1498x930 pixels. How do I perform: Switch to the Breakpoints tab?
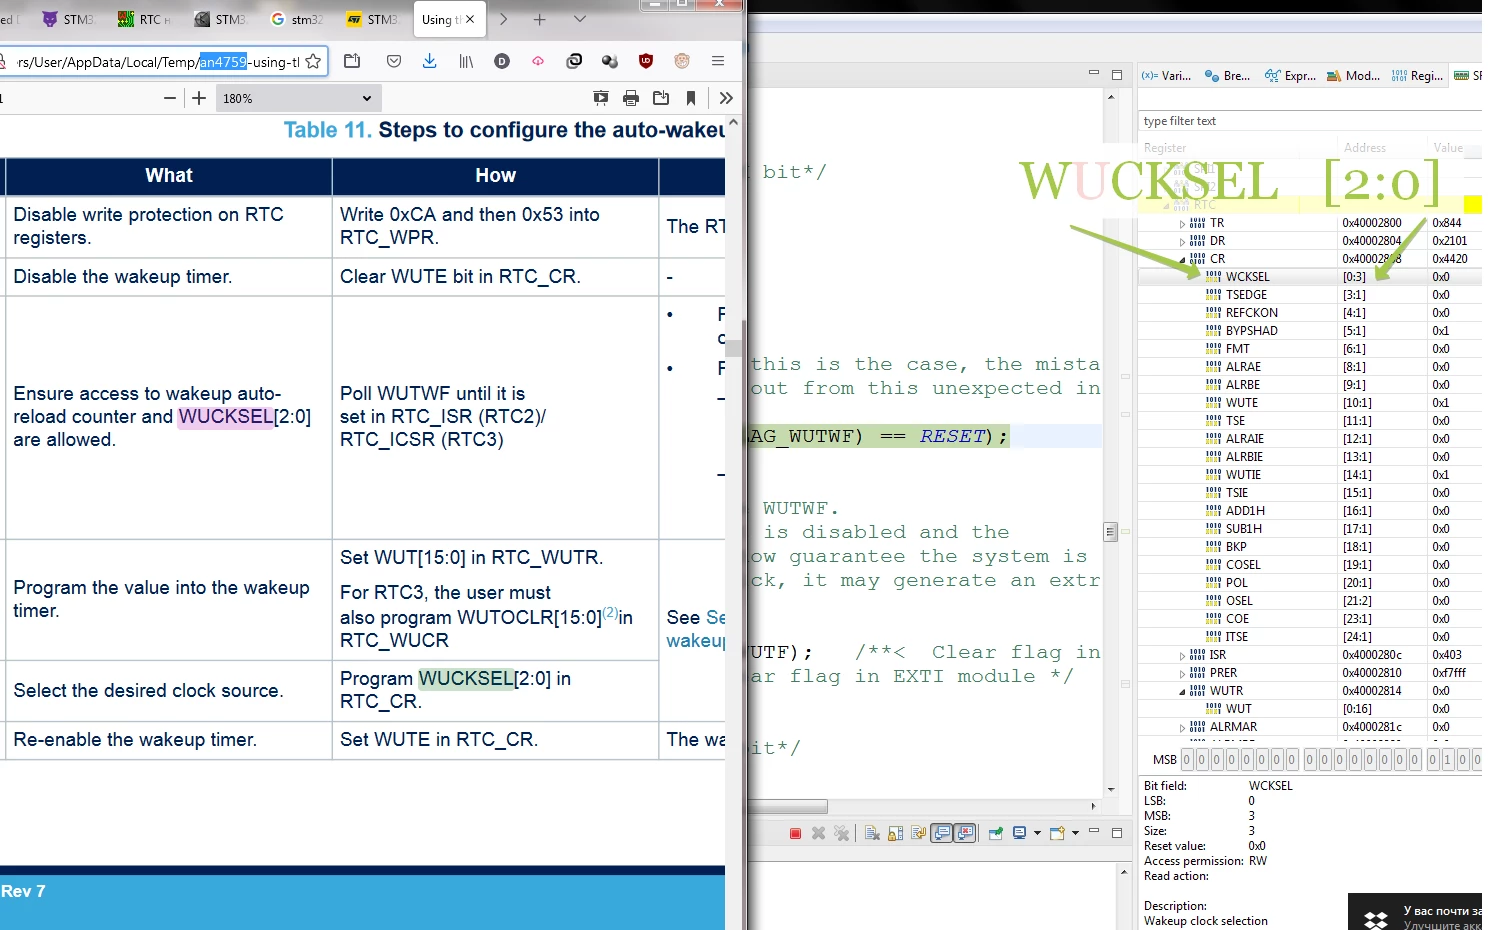point(1228,76)
